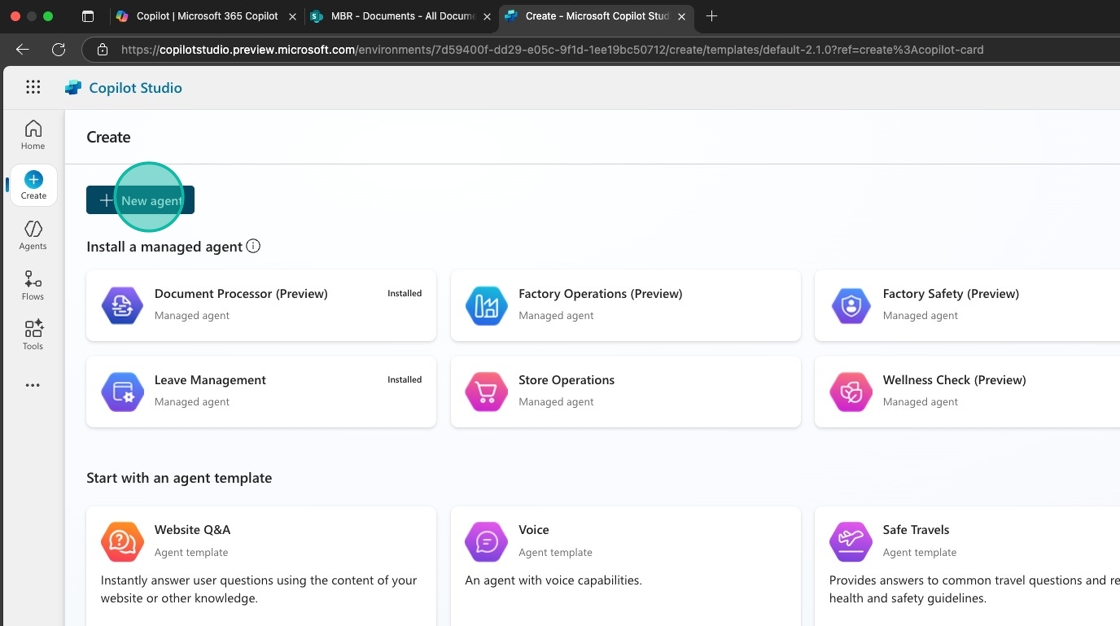This screenshot has width=1120, height=626.
Task: Open the Leave Management managed agent
Action: coord(261,391)
